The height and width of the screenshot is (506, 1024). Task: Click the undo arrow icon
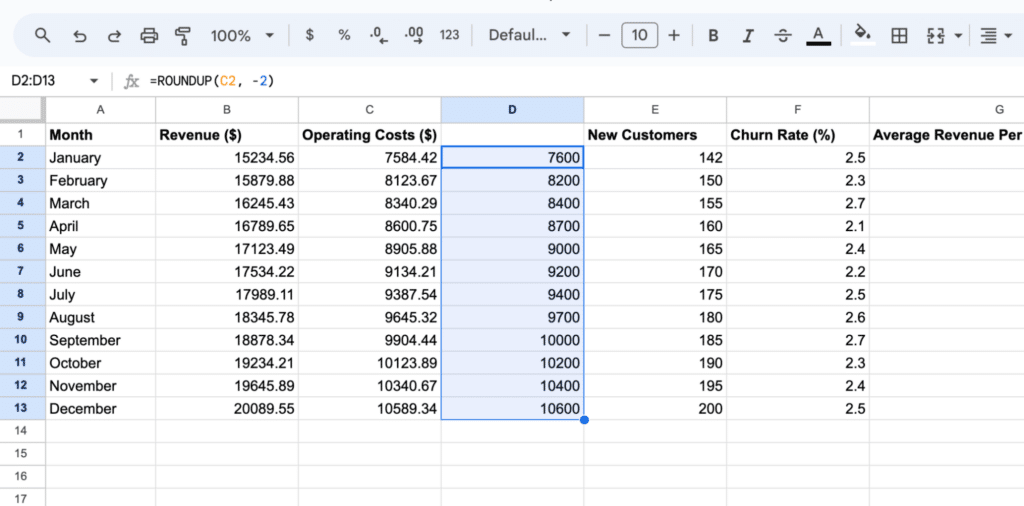[x=80, y=35]
